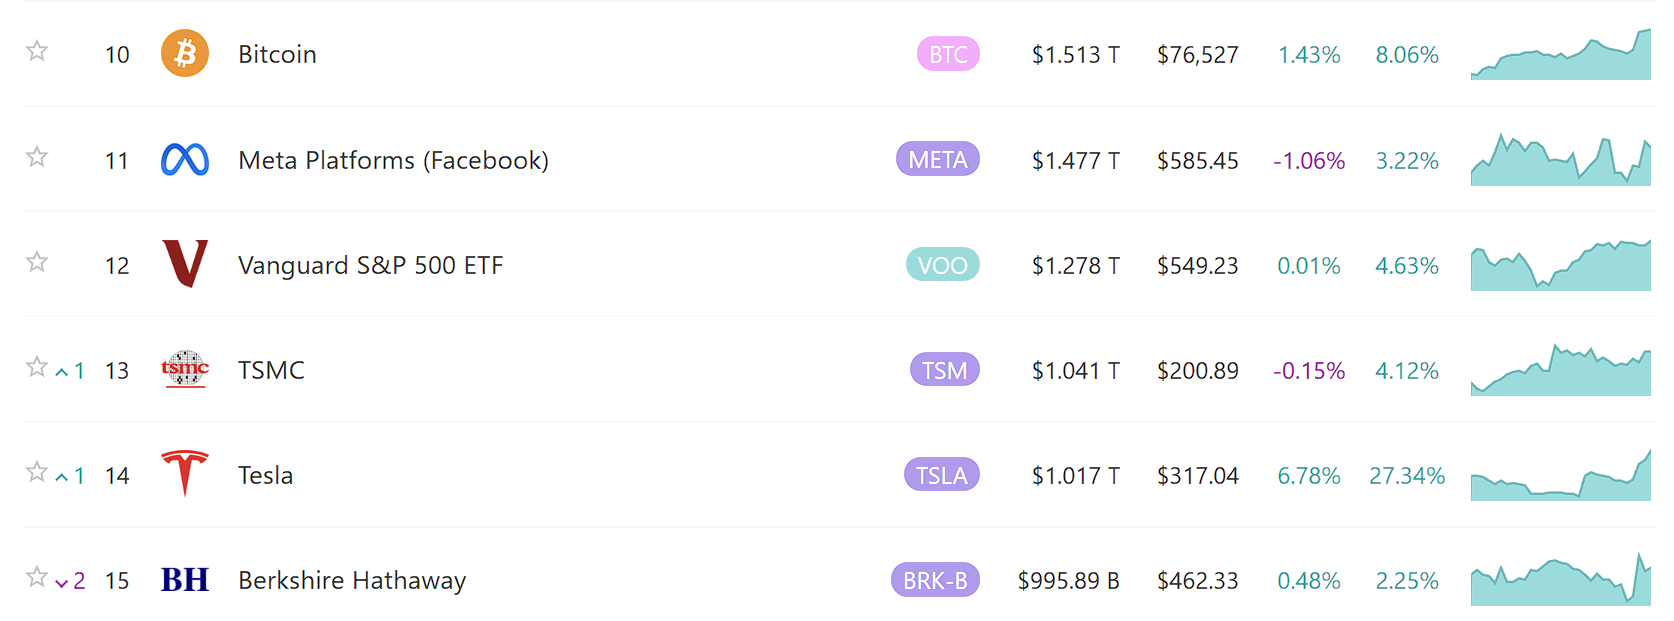This screenshot has width=1674, height=621.
Task: Open the Berkshire Hathaway name link
Action: (352, 581)
